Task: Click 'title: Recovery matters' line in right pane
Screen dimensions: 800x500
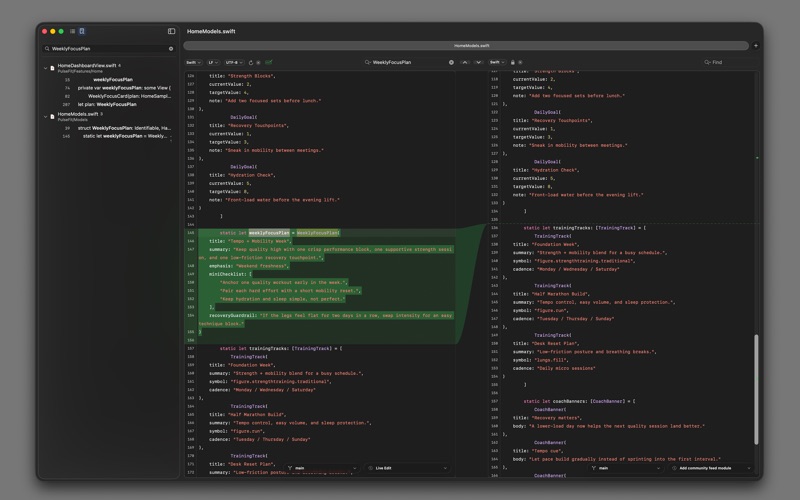Action: coord(547,418)
